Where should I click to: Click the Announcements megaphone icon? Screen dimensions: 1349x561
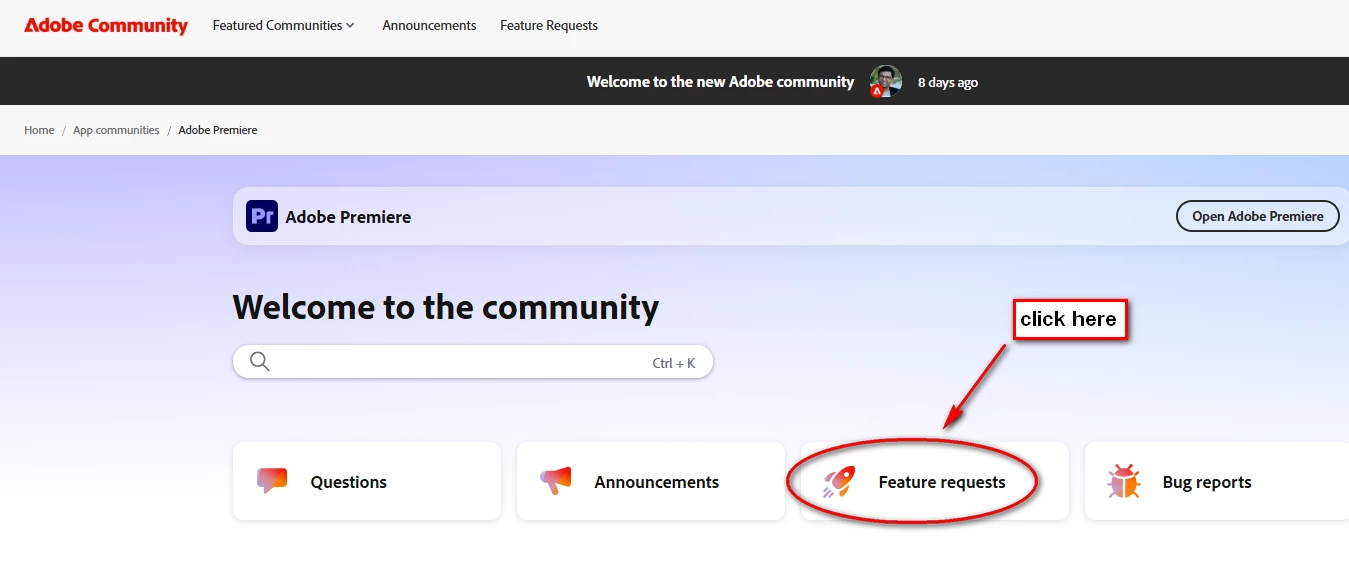[x=555, y=481]
